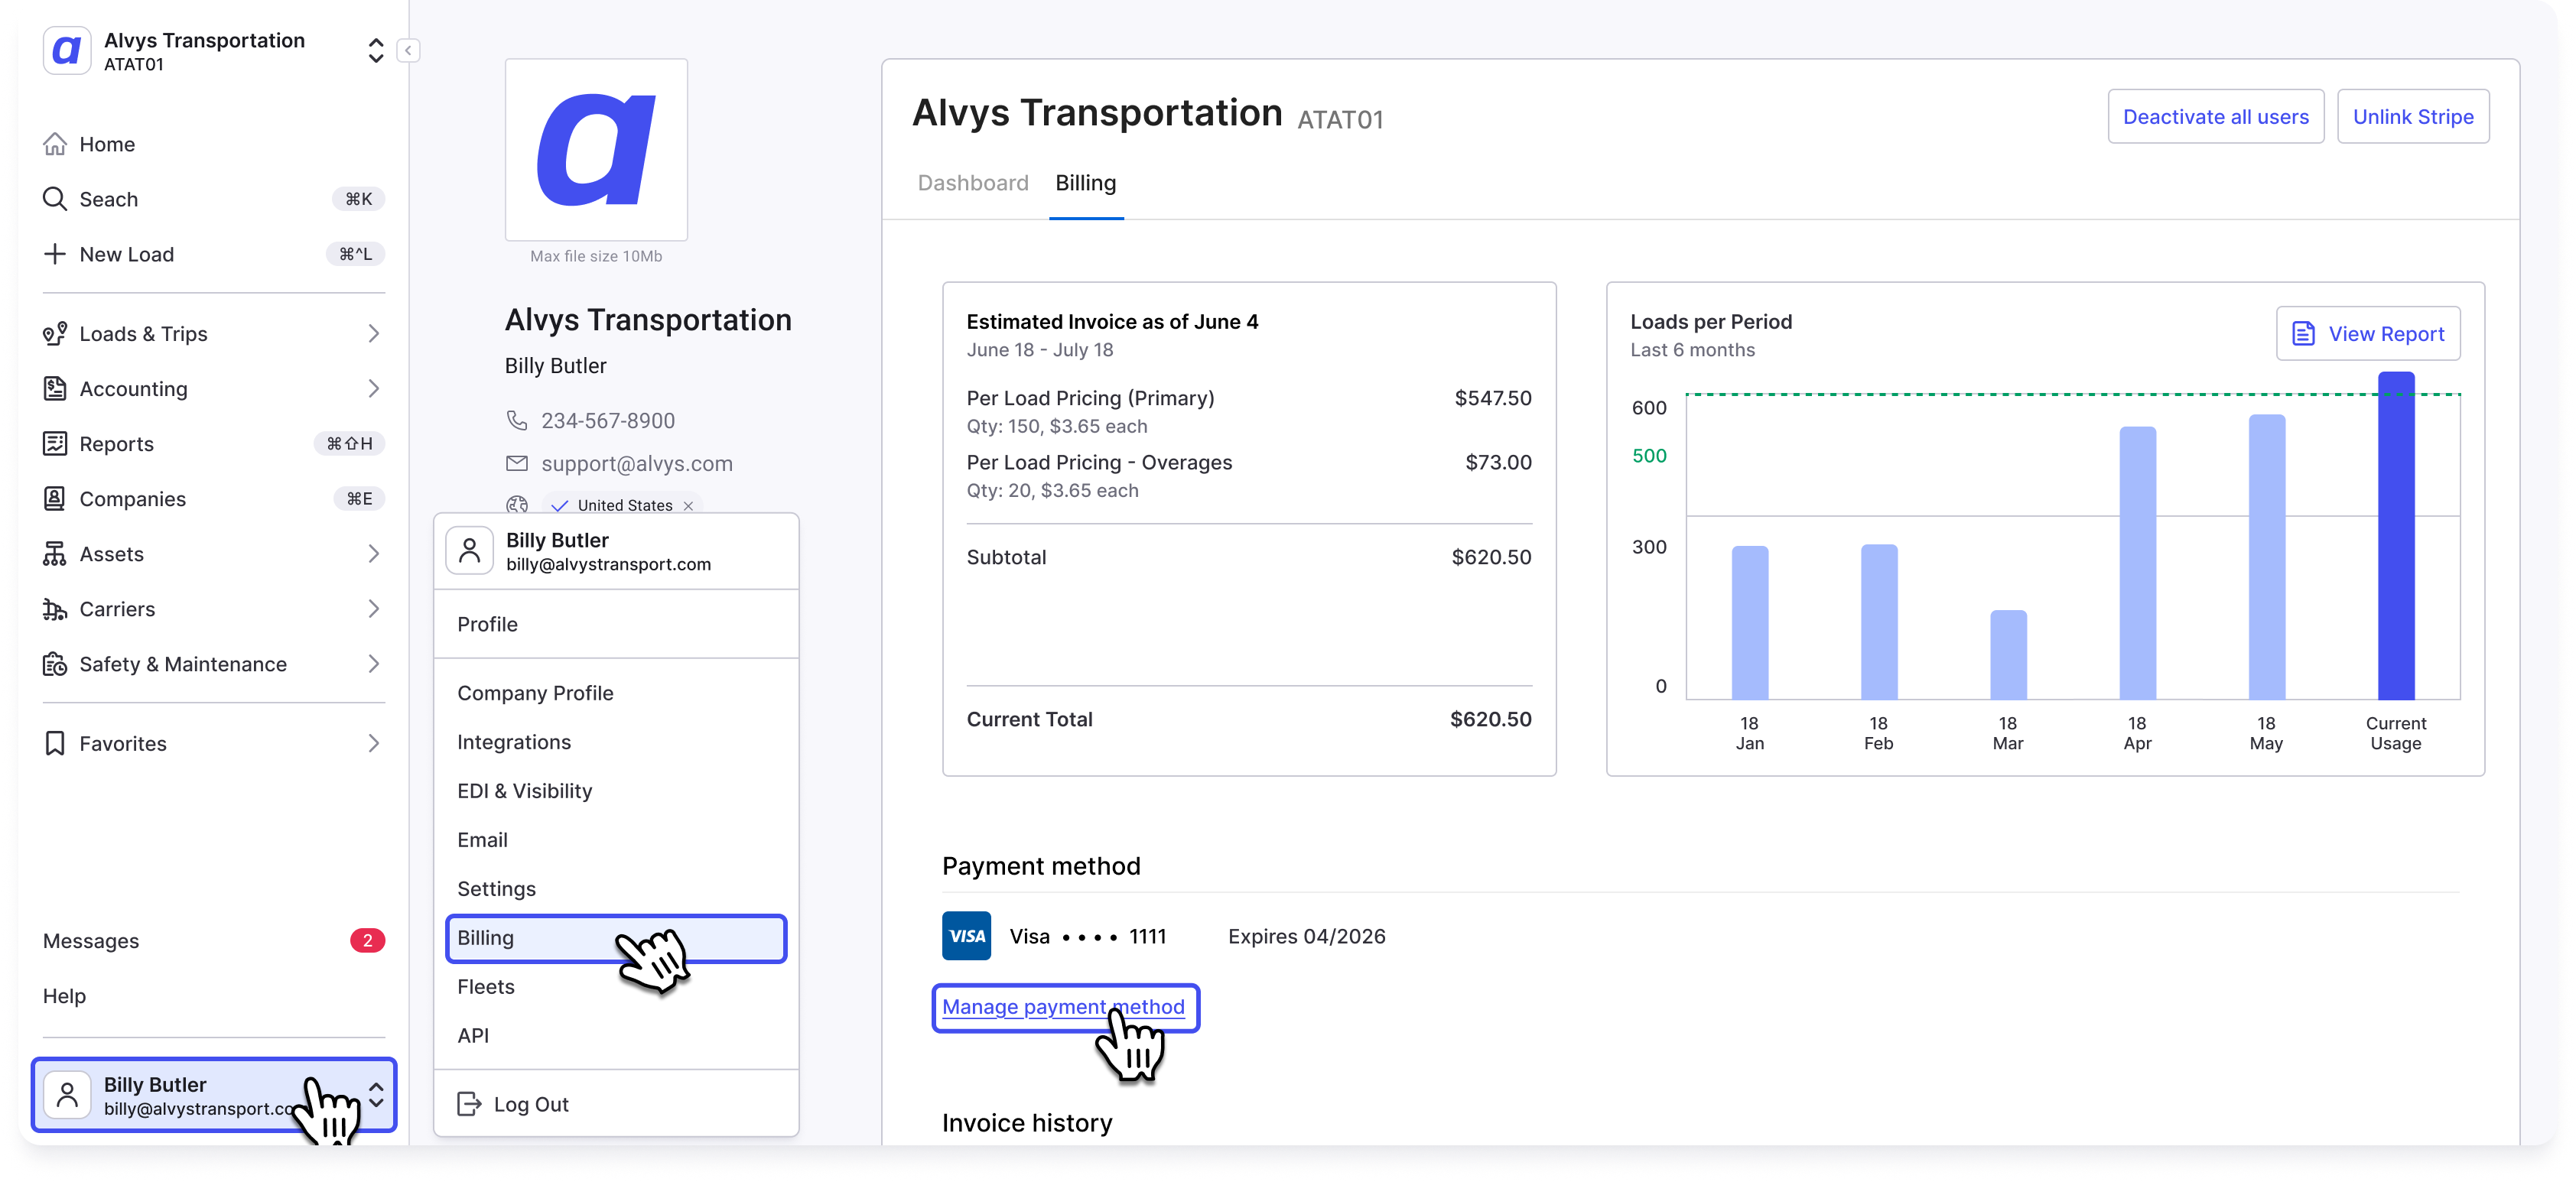The width and height of the screenshot is (2576, 1182).
Task: Click the Current Usage bar in chart
Action: click(2395, 535)
